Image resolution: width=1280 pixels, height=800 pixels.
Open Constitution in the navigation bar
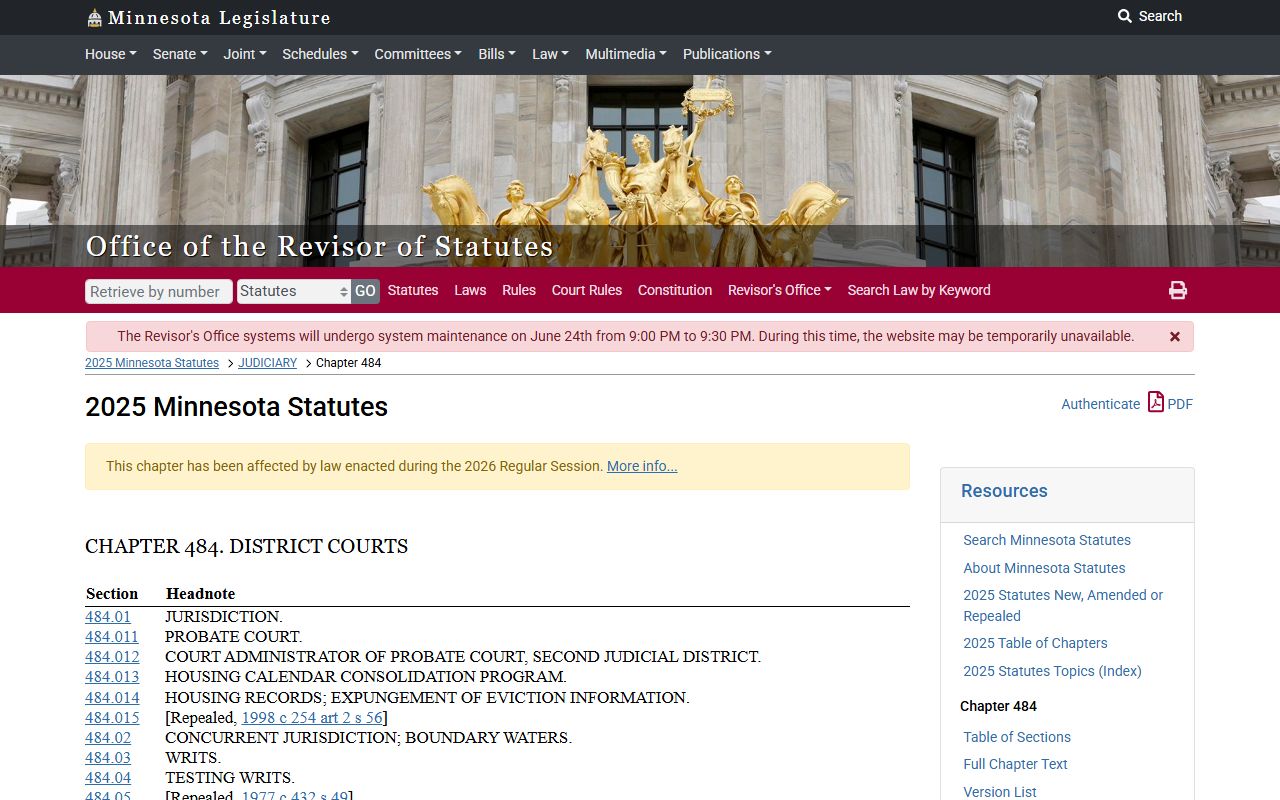coord(675,290)
